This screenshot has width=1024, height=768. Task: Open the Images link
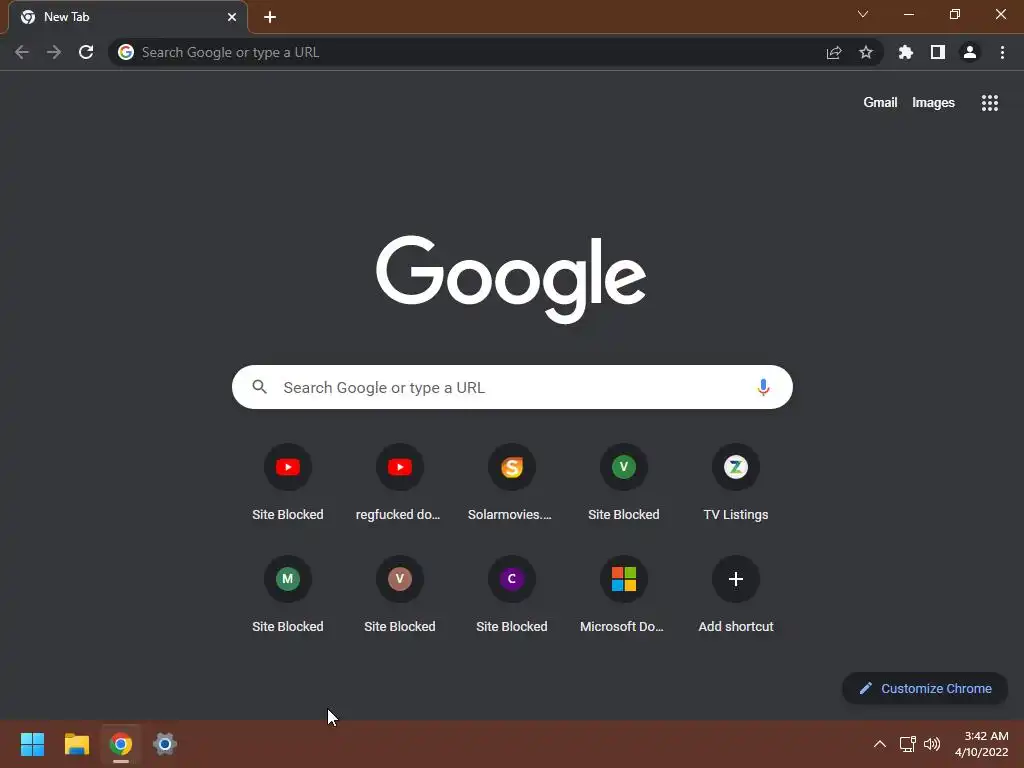933,103
